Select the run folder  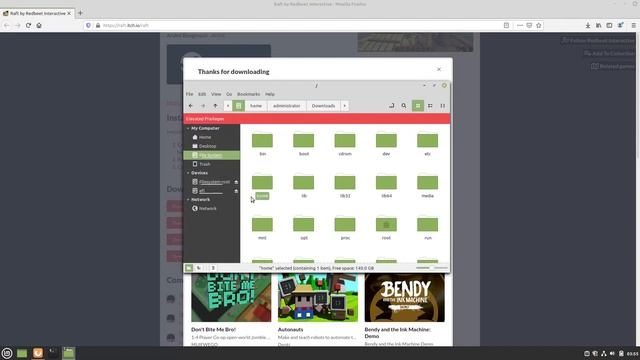click(427, 228)
